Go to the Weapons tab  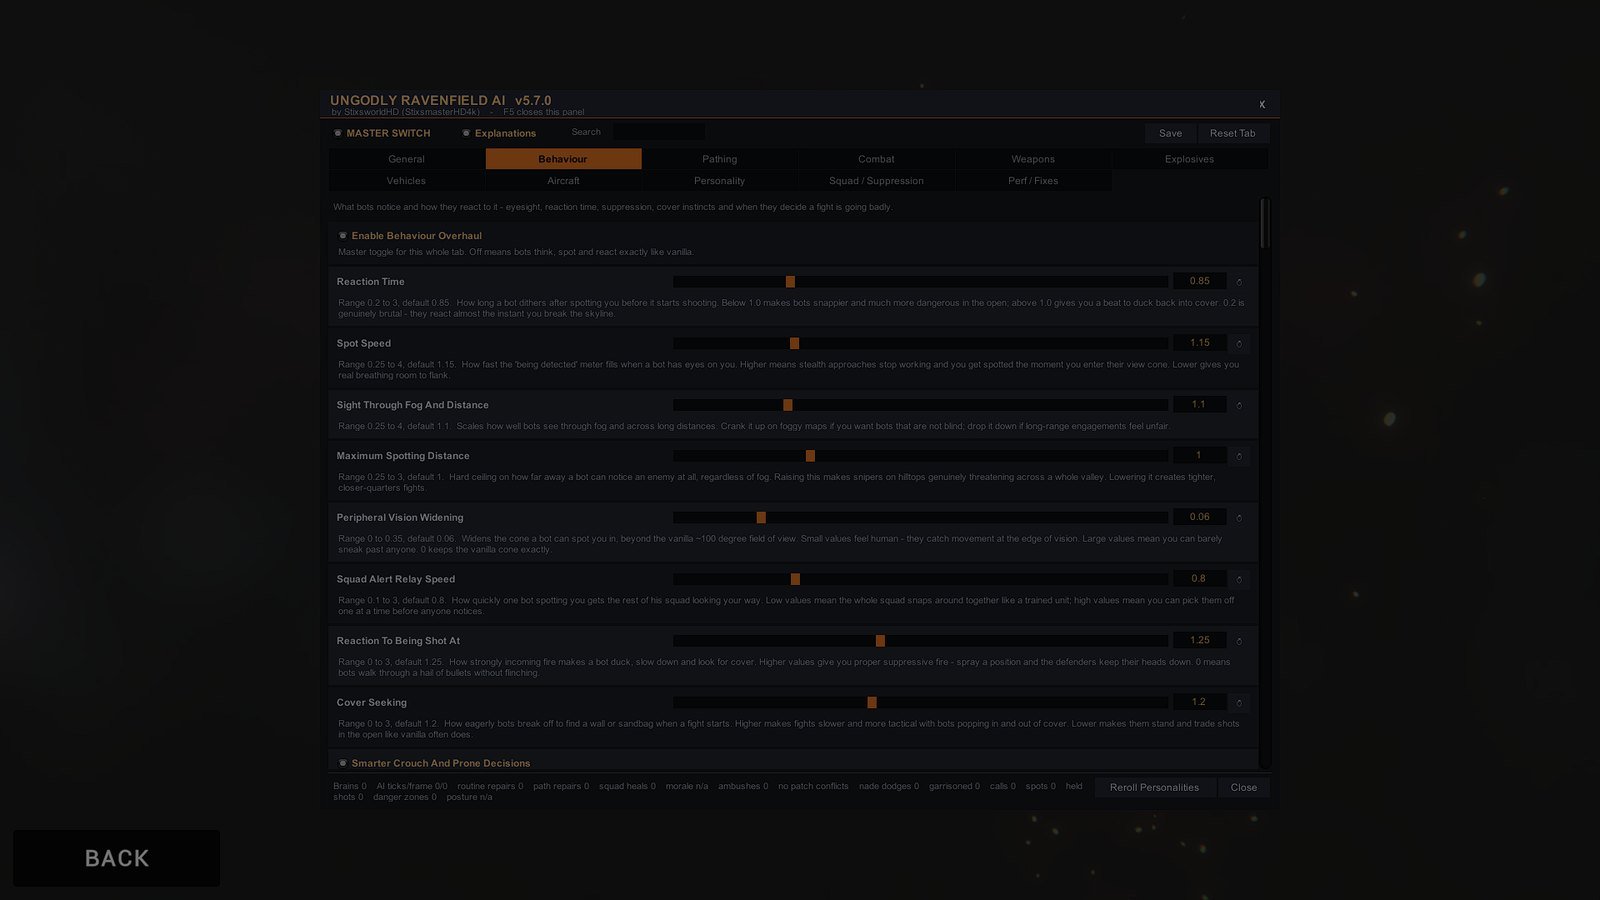coord(1033,159)
